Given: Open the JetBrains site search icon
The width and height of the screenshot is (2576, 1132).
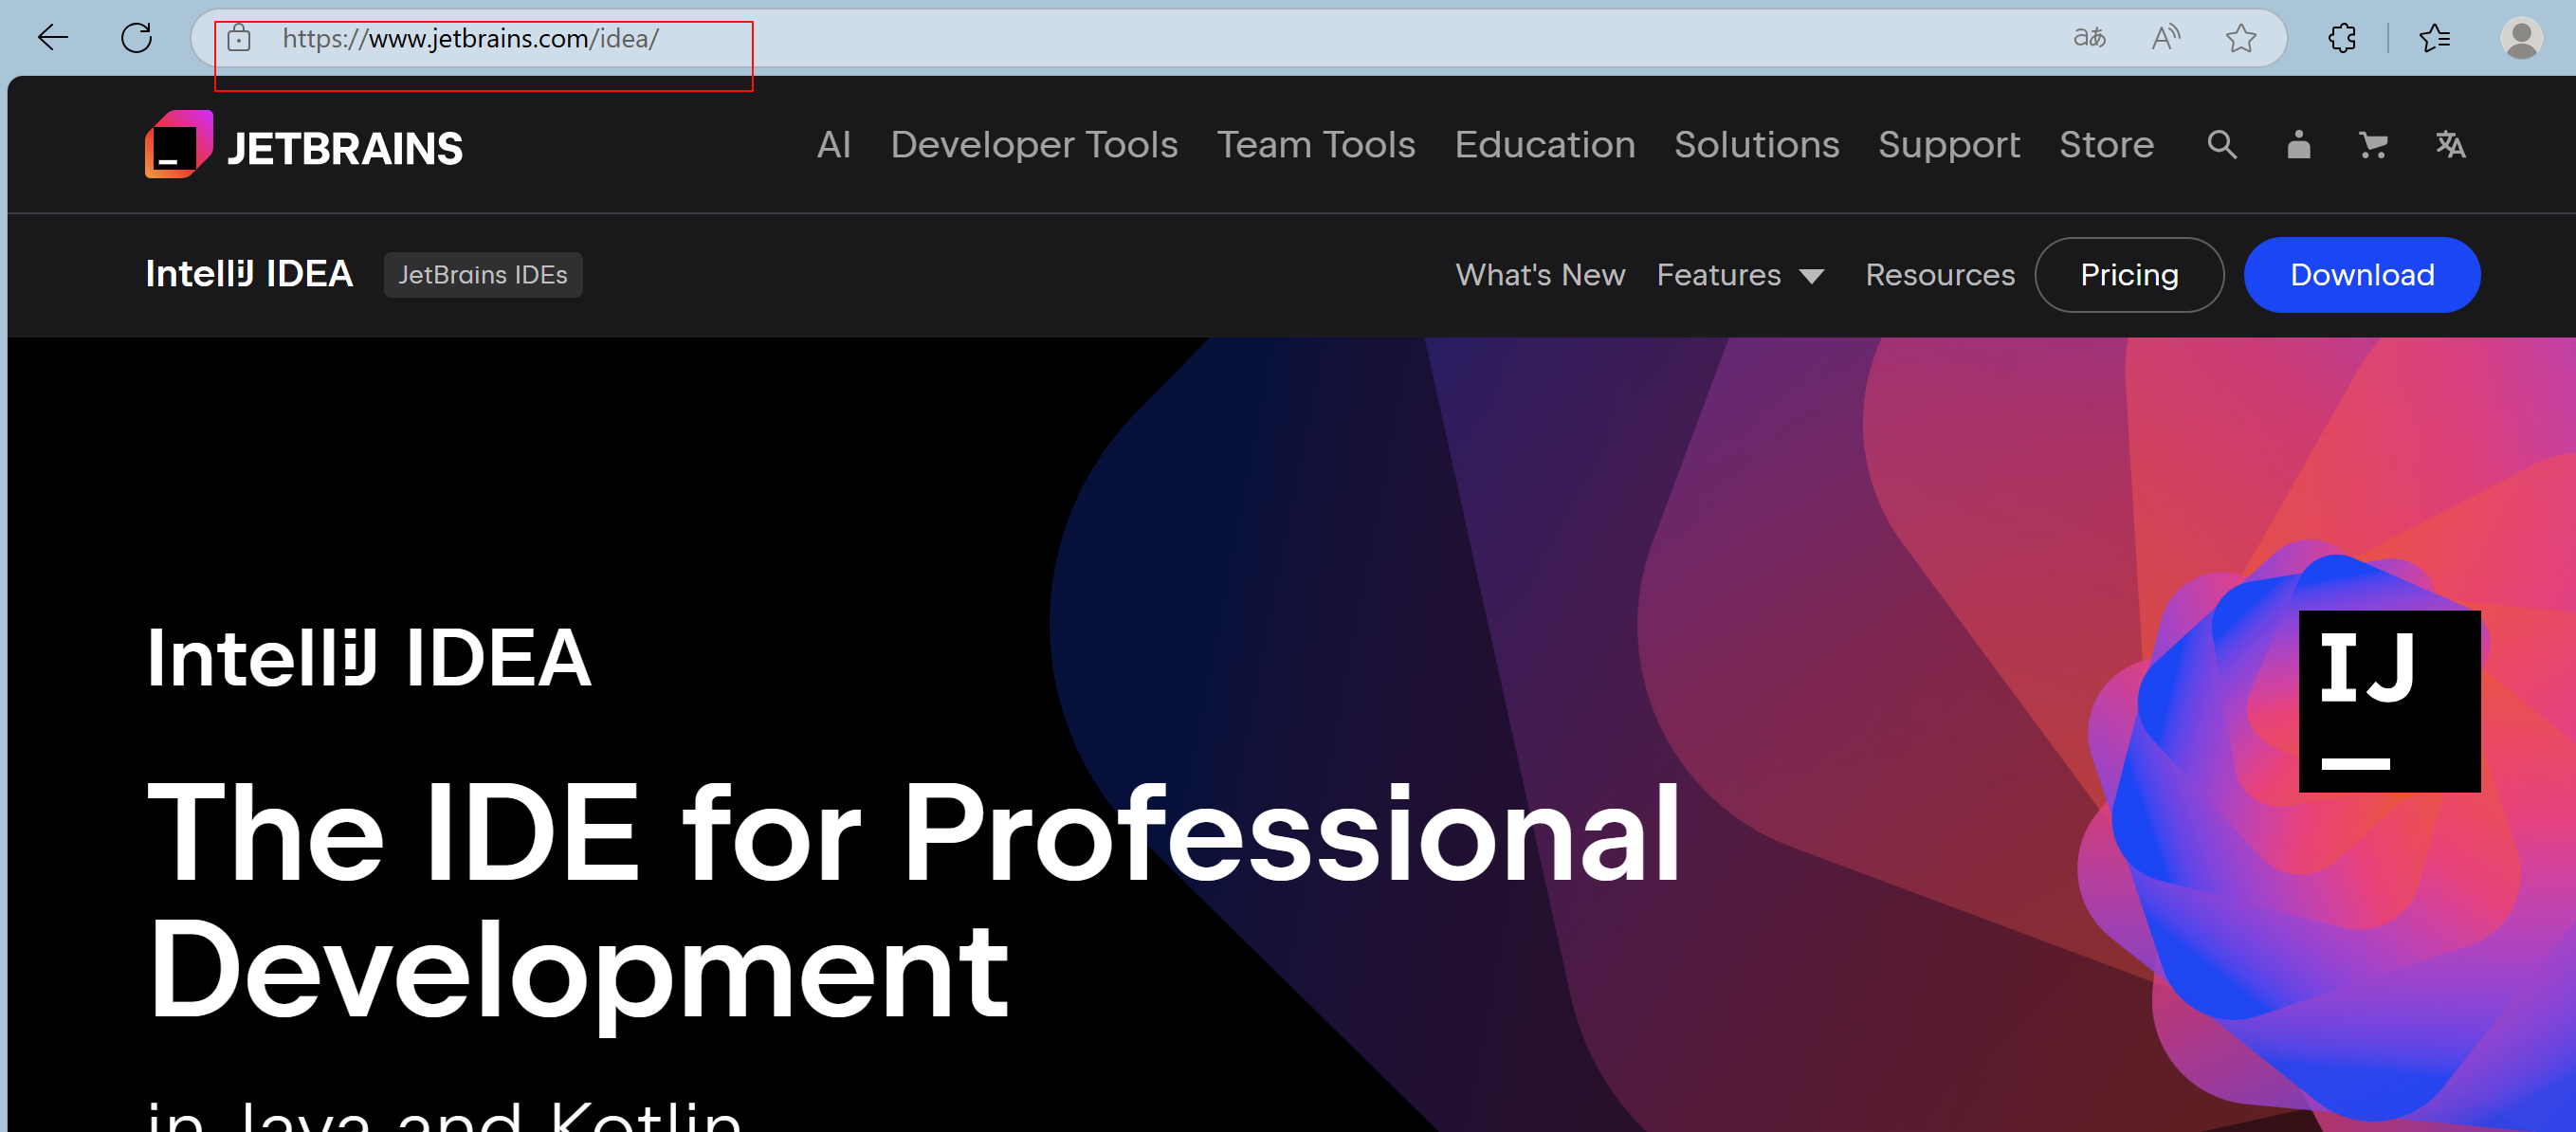Looking at the screenshot, I should click(x=2221, y=145).
